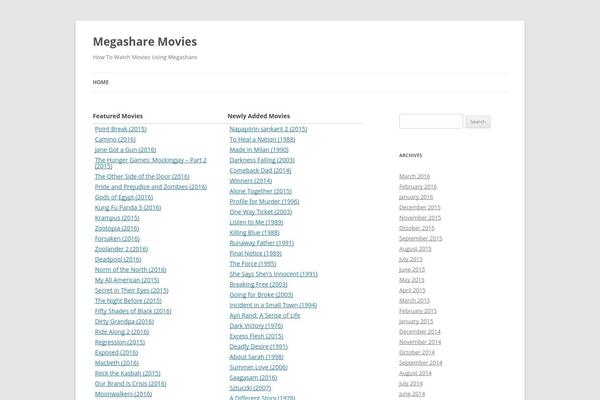Screen dimensions: 600x400
Task: Open Profile for Murder (1996)
Action: click(264, 201)
